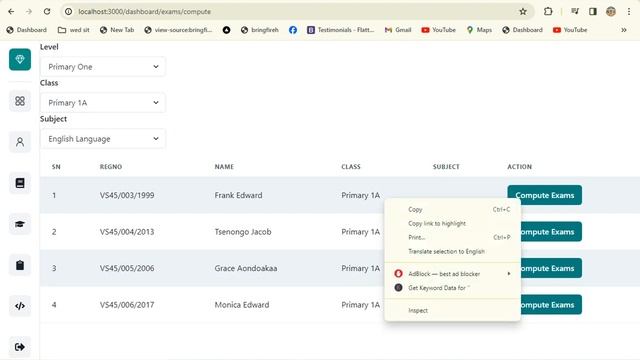Open the Maps bookmark

pyautogui.click(x=479, y=30)
